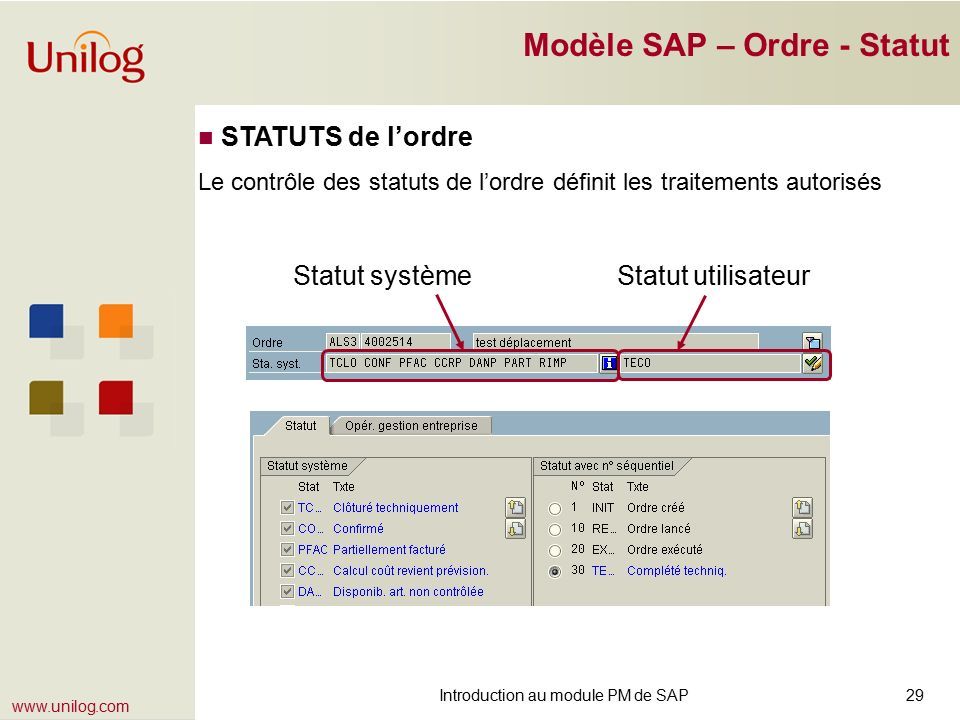
Task: Click the icon at right of order description
Action: coord(812,342)
